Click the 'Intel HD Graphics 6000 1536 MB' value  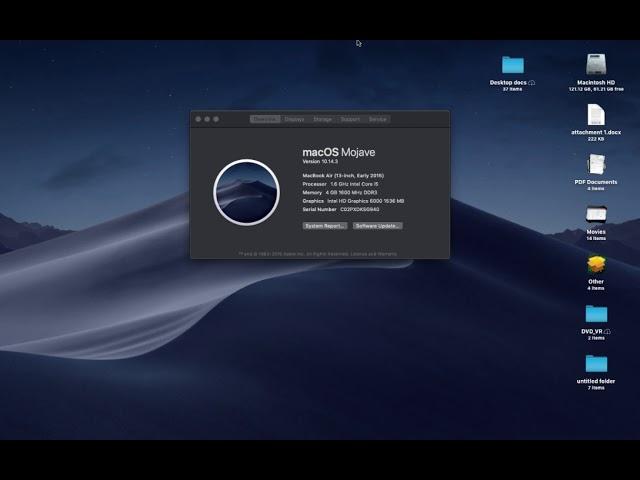(x=366, y=201)
